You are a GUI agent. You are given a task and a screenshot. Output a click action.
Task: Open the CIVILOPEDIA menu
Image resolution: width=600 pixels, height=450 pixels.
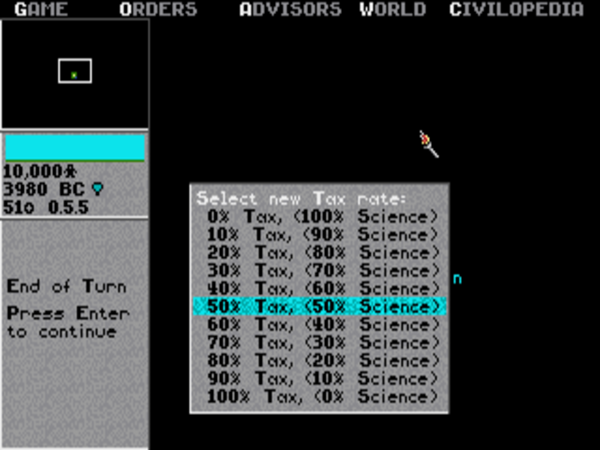(x=516, y=9)
